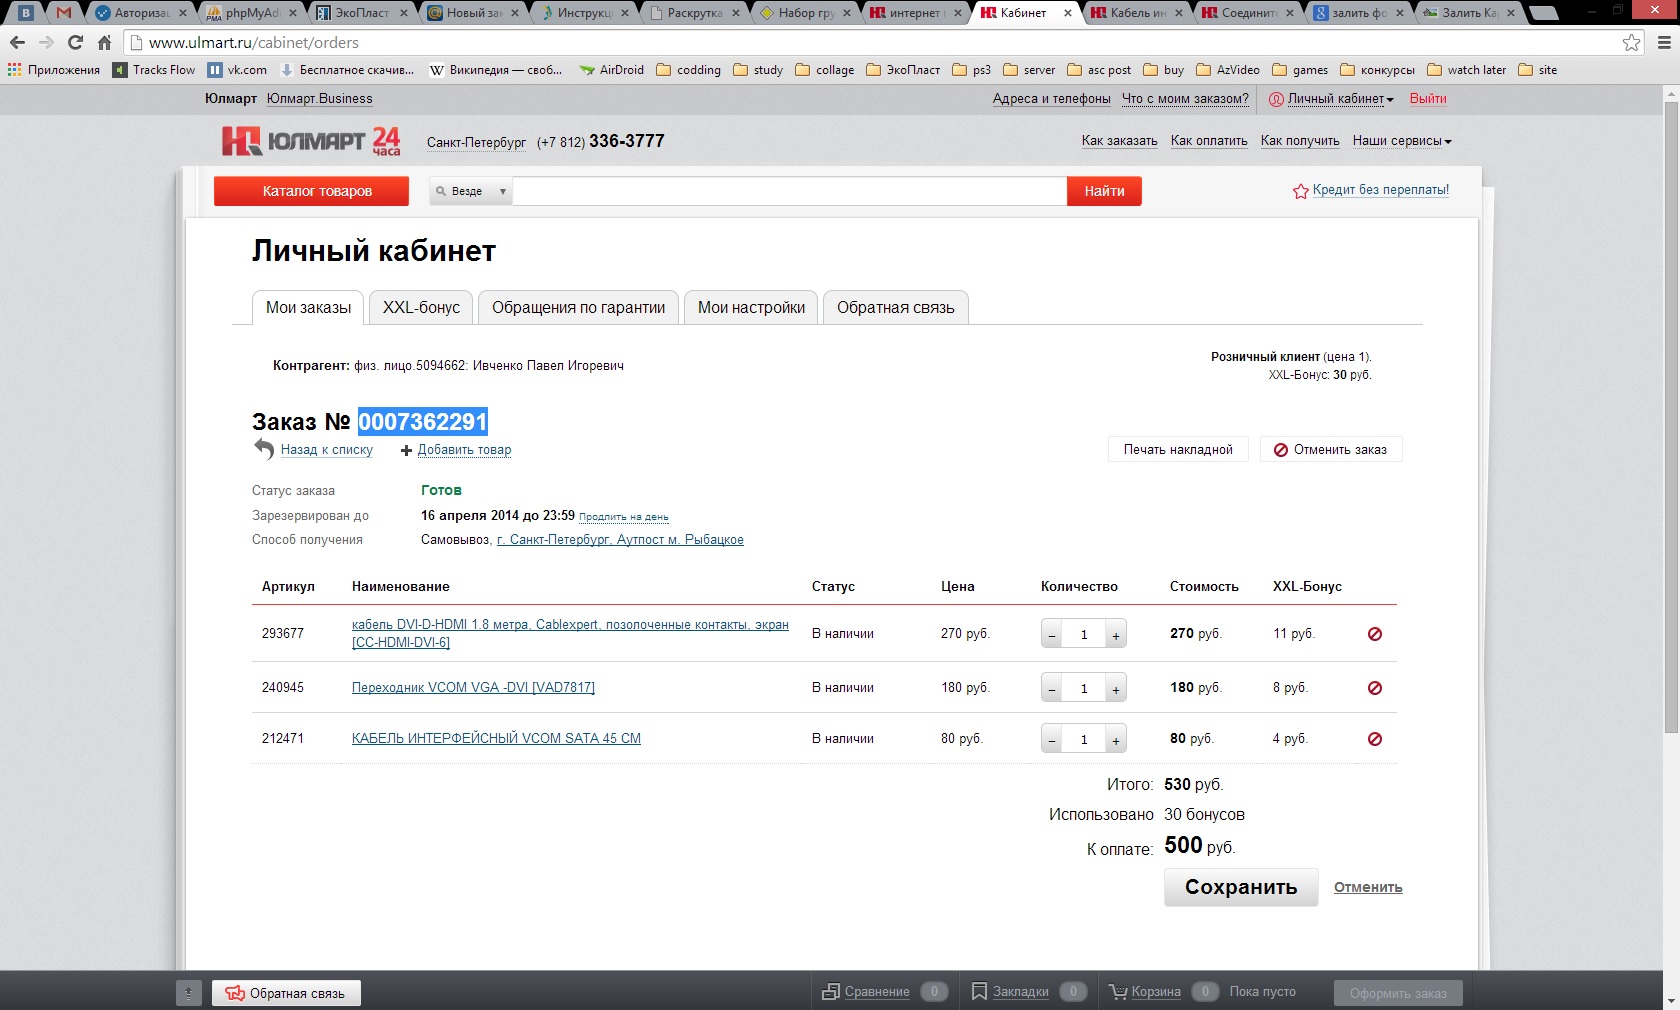Reload the page with the refresh icon
Screen dimensions: 1680x1010
[75, 42]
